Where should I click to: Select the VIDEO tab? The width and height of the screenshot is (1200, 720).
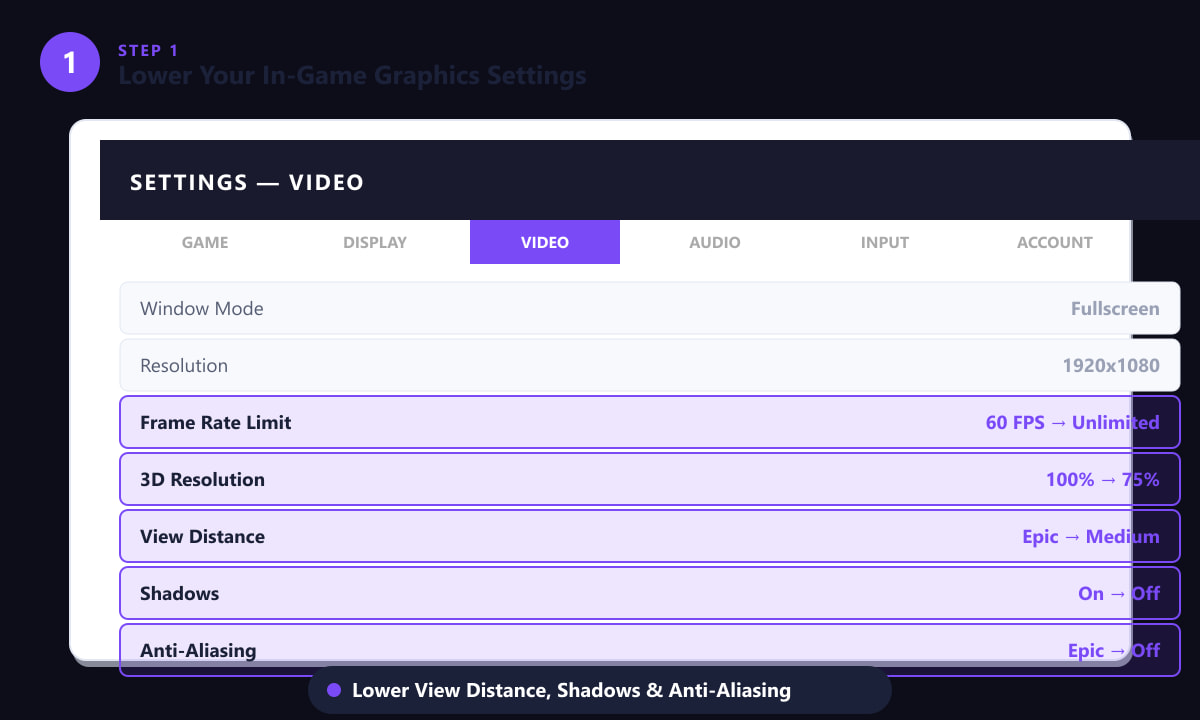(x=545, y=242)
